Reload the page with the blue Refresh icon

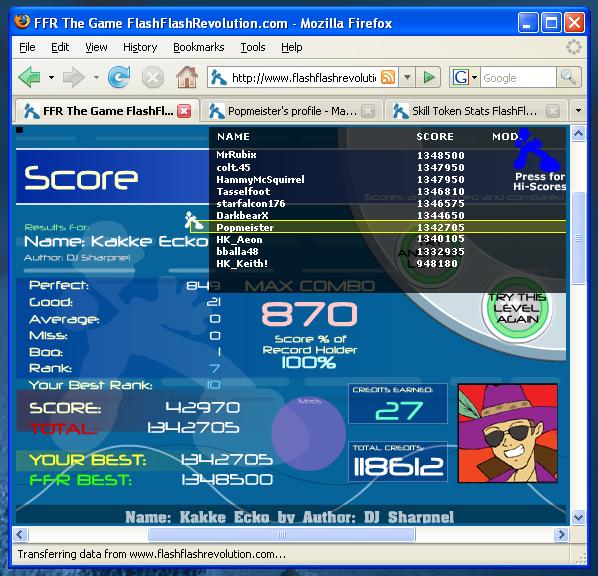(119, 77)
